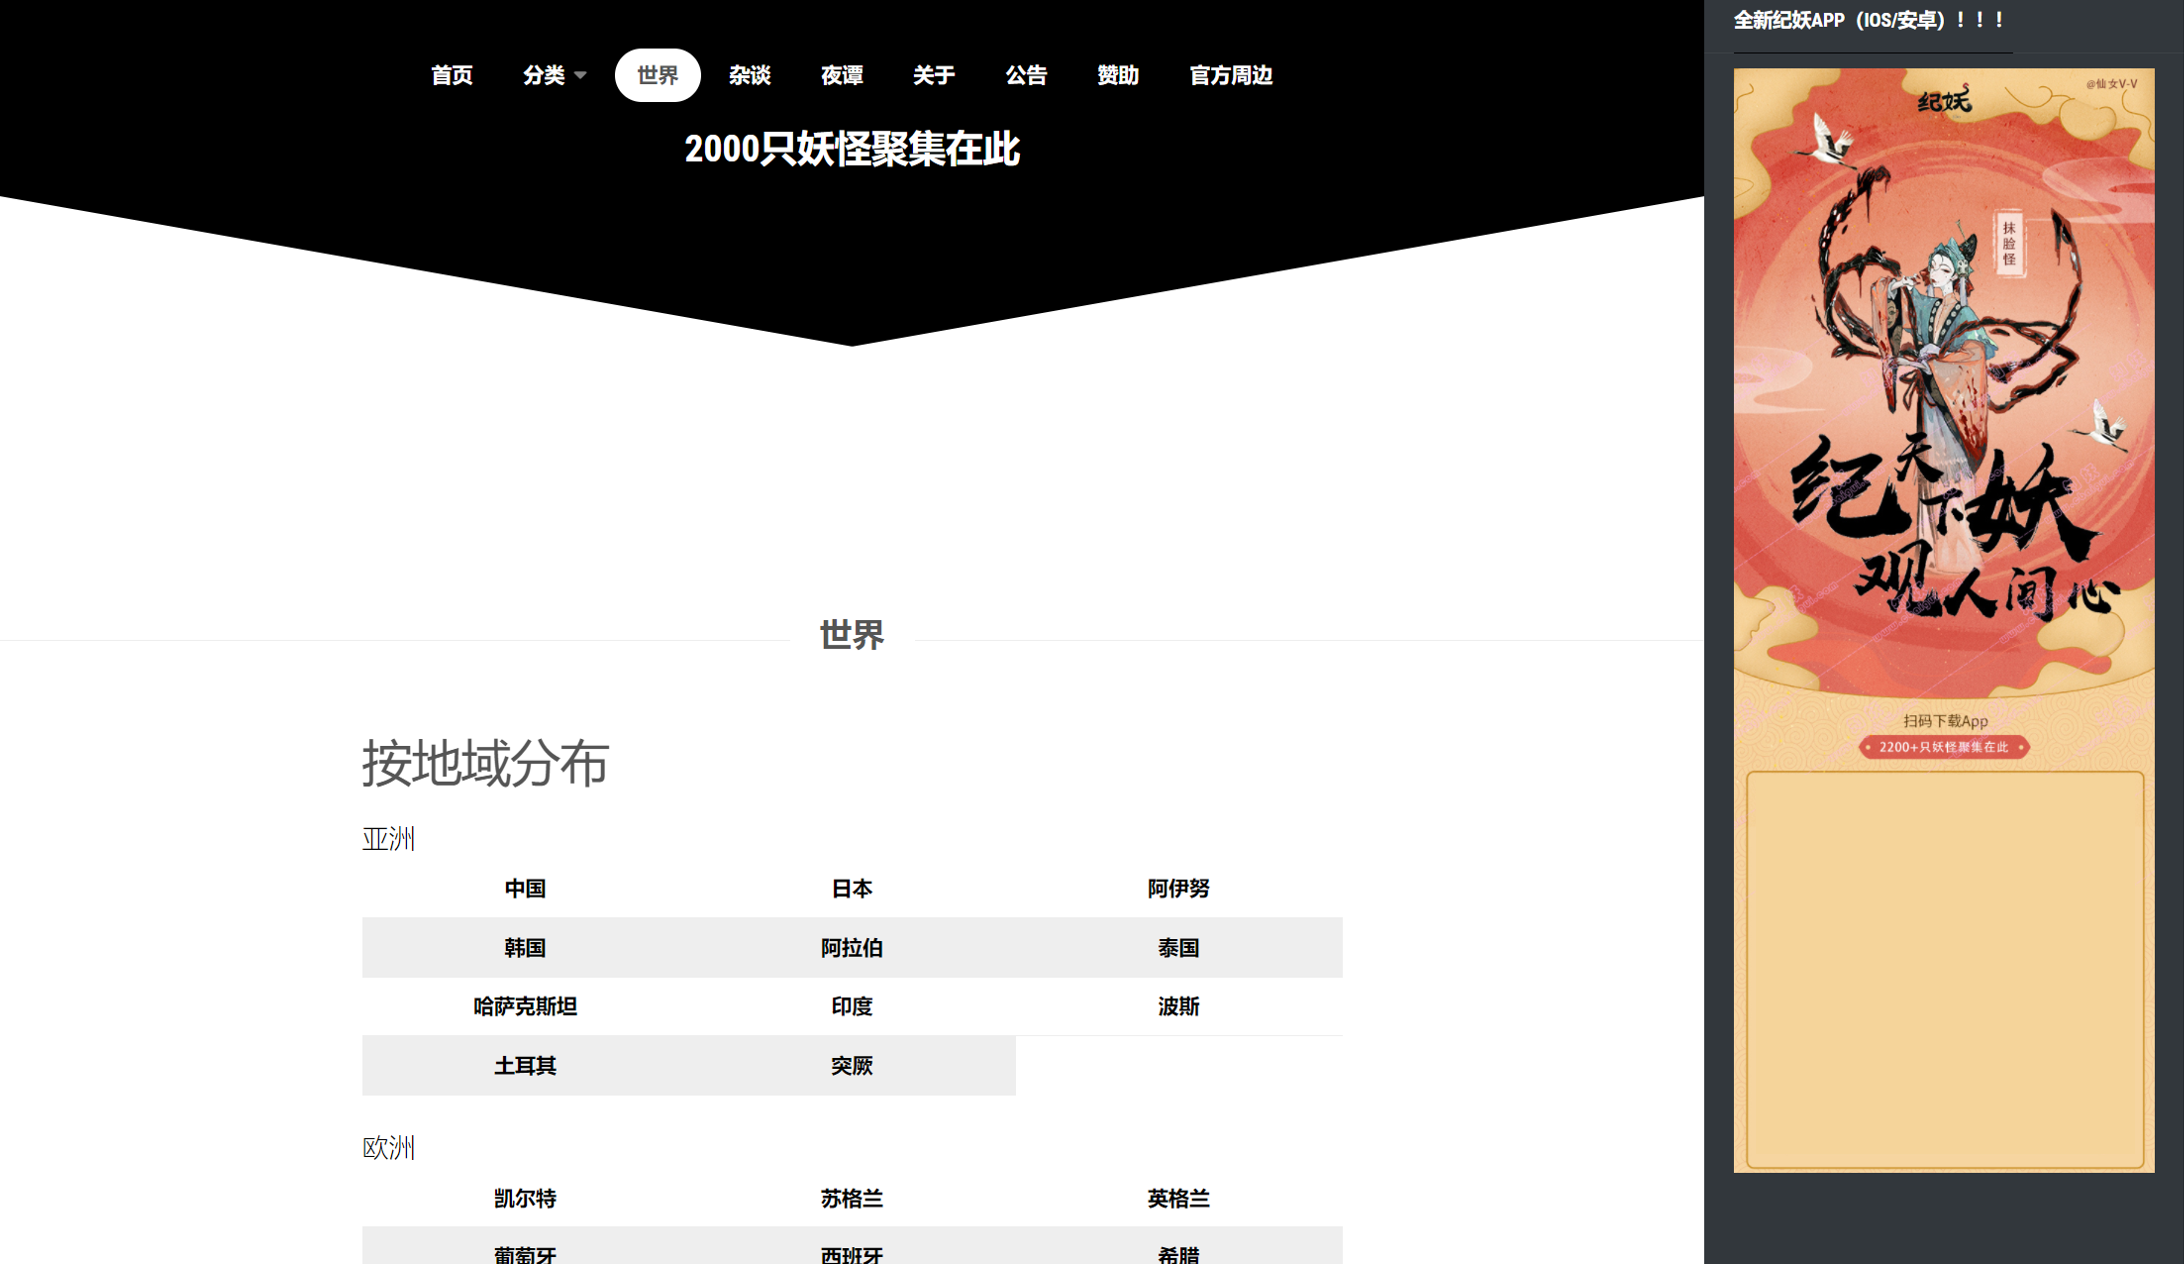Click the 纪妖 APP poster image
The width and height of the screenshot is (2184, 1264).
click(x=1943, y=400)
